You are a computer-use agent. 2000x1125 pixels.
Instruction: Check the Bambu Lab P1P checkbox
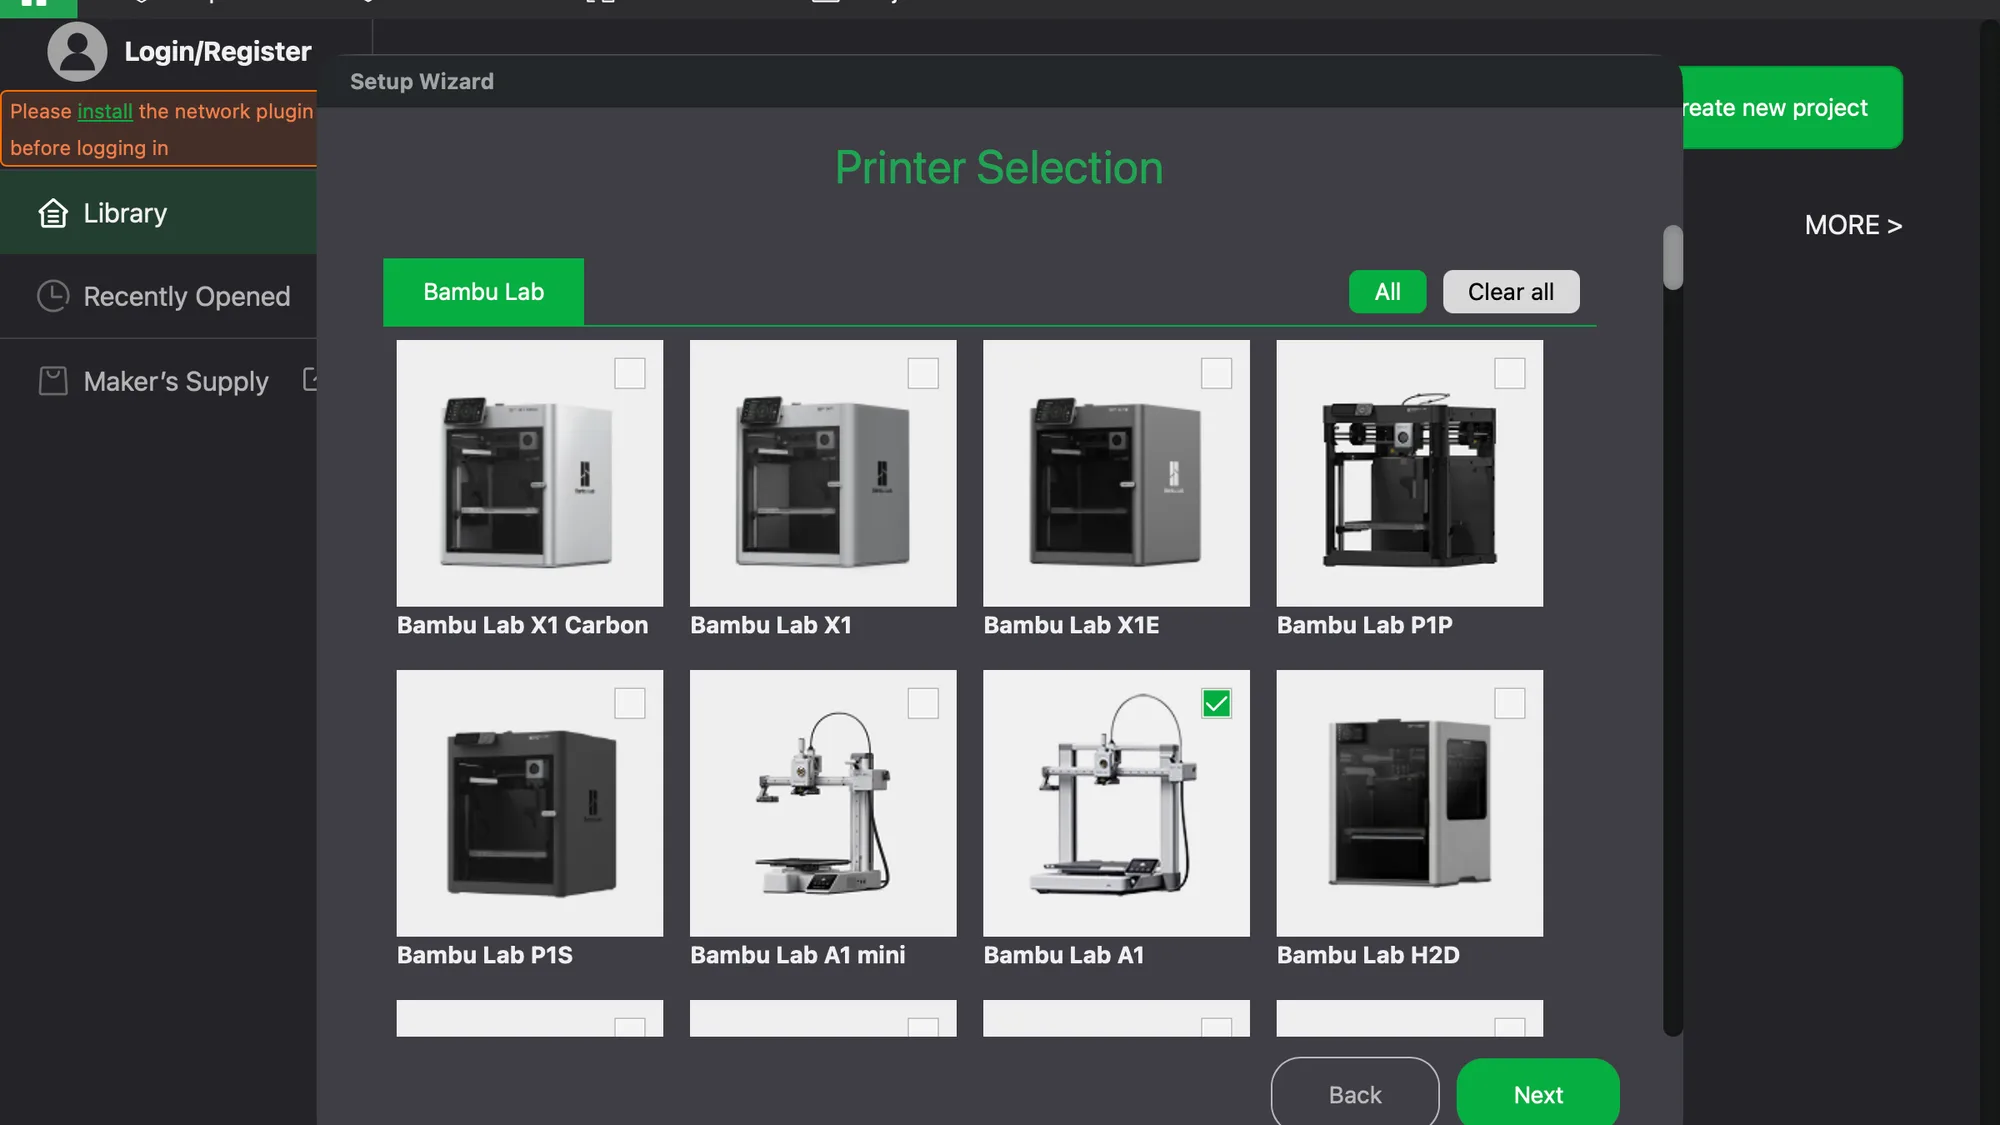[1510, 373]
